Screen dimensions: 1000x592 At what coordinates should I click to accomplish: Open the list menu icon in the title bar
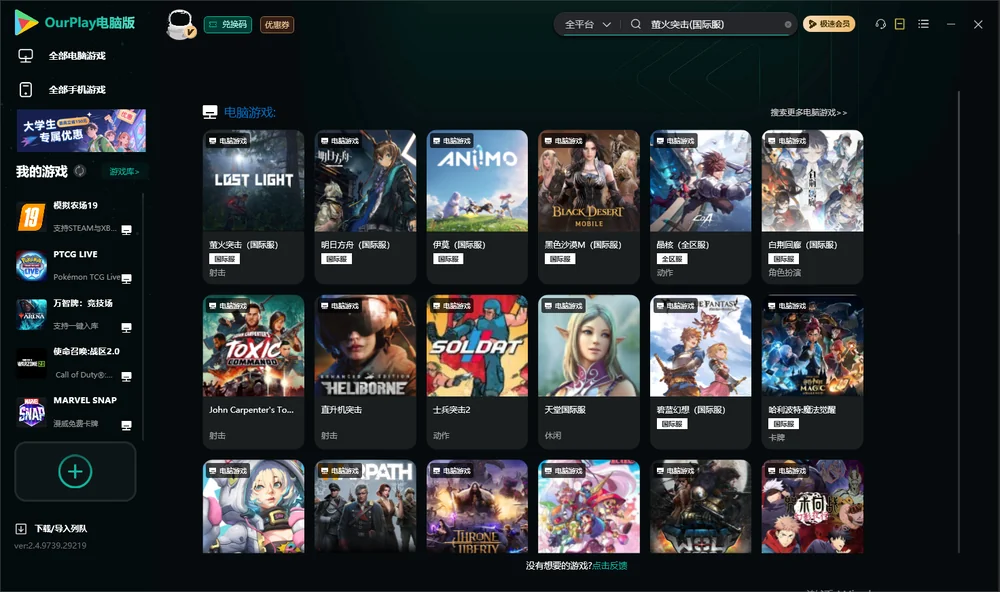point(923,24)
